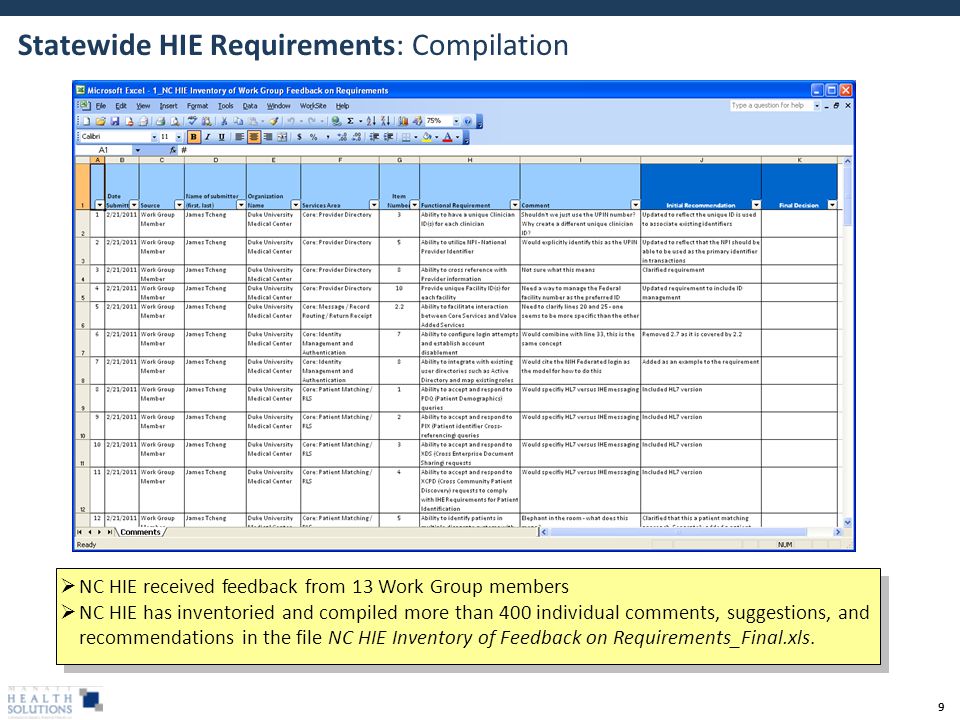
Task: Click the vertical scrollbar down arrow
Action: point(847,522)
